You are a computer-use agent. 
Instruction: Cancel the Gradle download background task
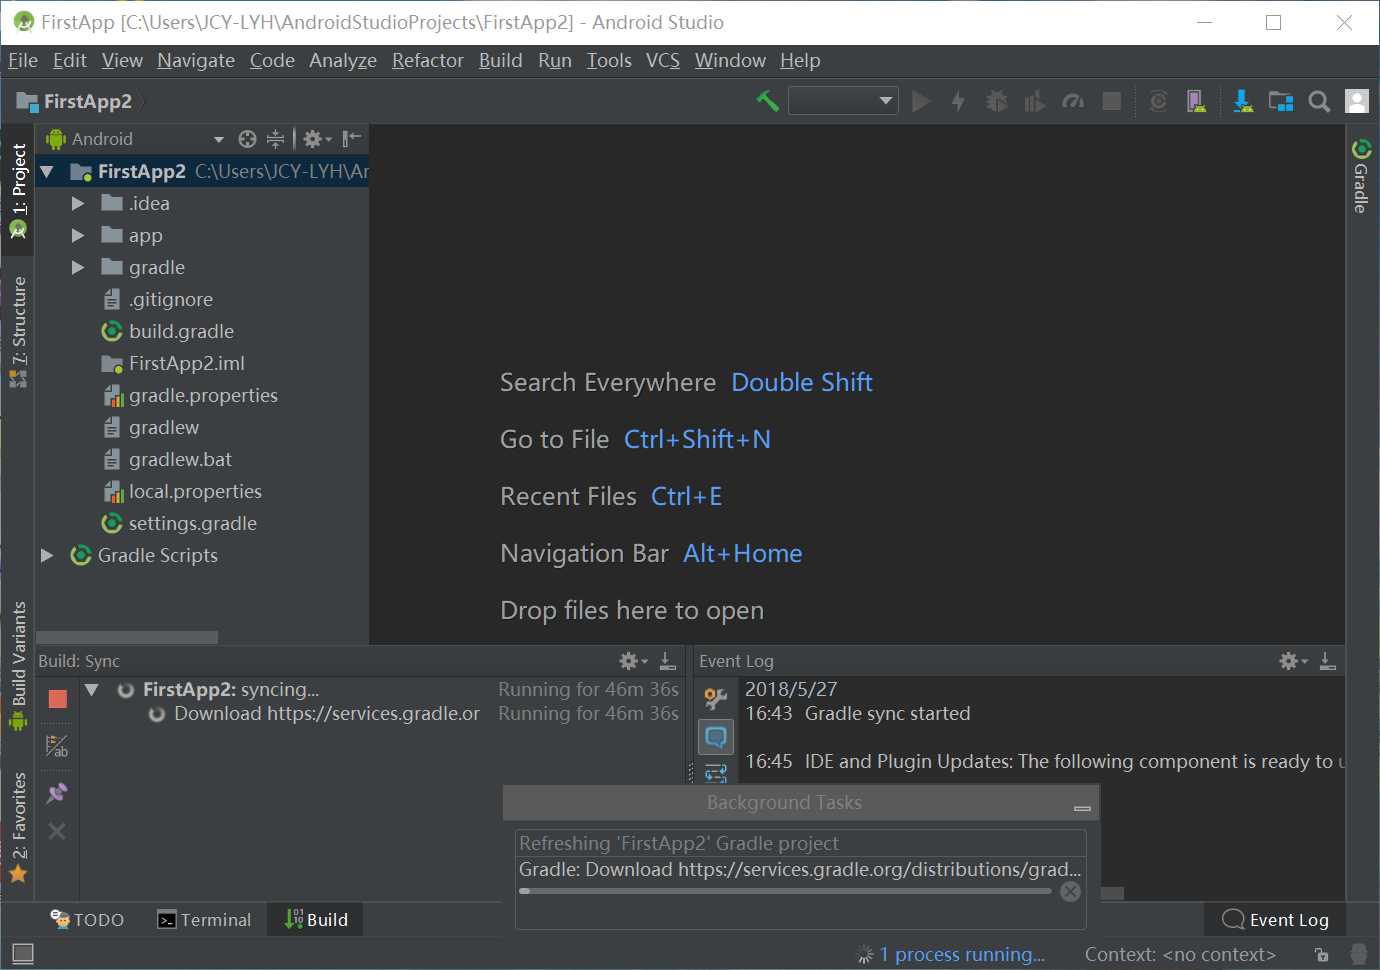pos(1070,892)
